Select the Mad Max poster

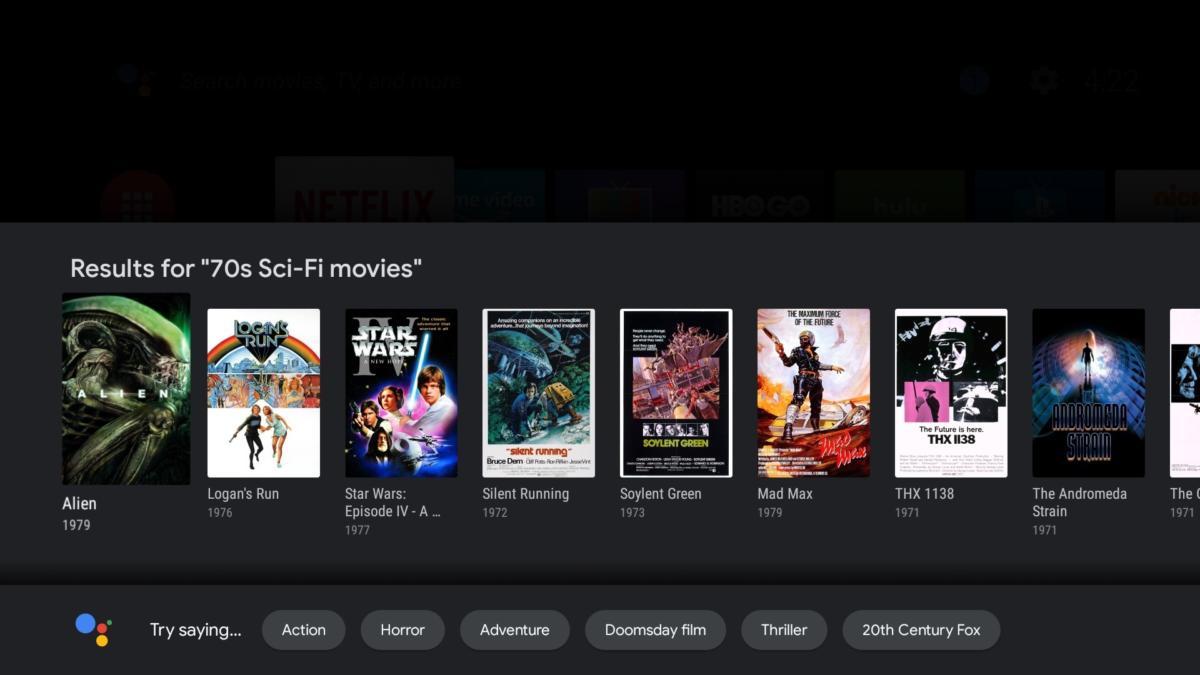[813, 393]
